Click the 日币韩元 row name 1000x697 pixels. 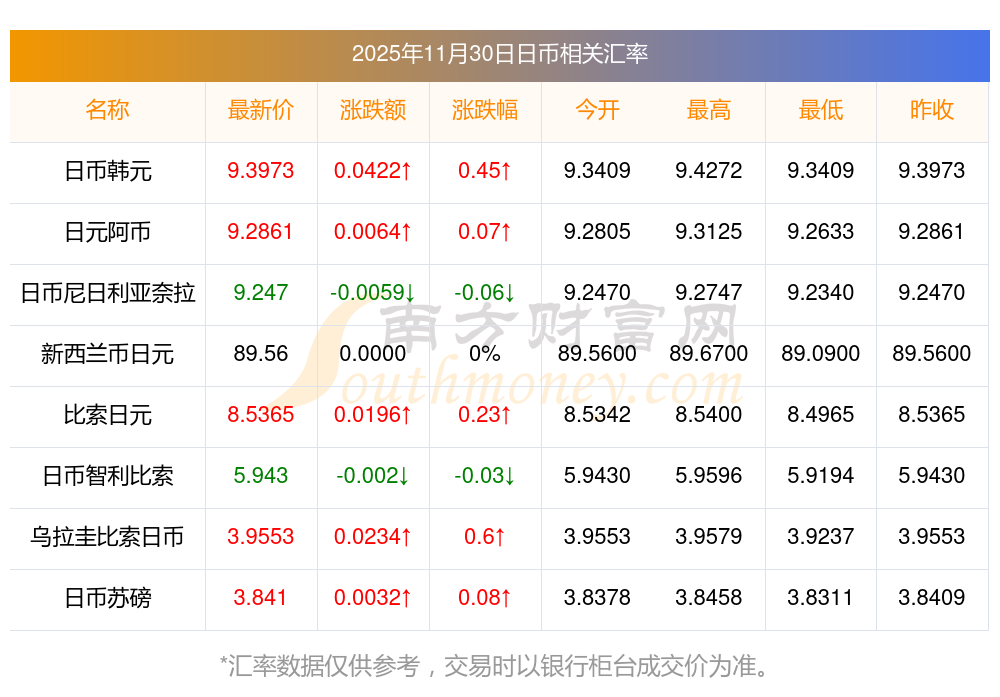pos(108,171)
